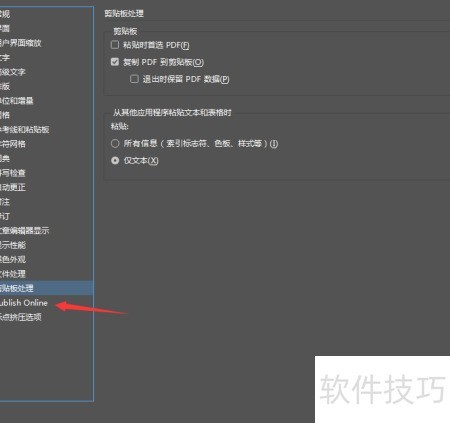Select the 词典 category in the list
Image resolution: width=450 pixels, height=423 pixels.
click(x=46, y=158)
